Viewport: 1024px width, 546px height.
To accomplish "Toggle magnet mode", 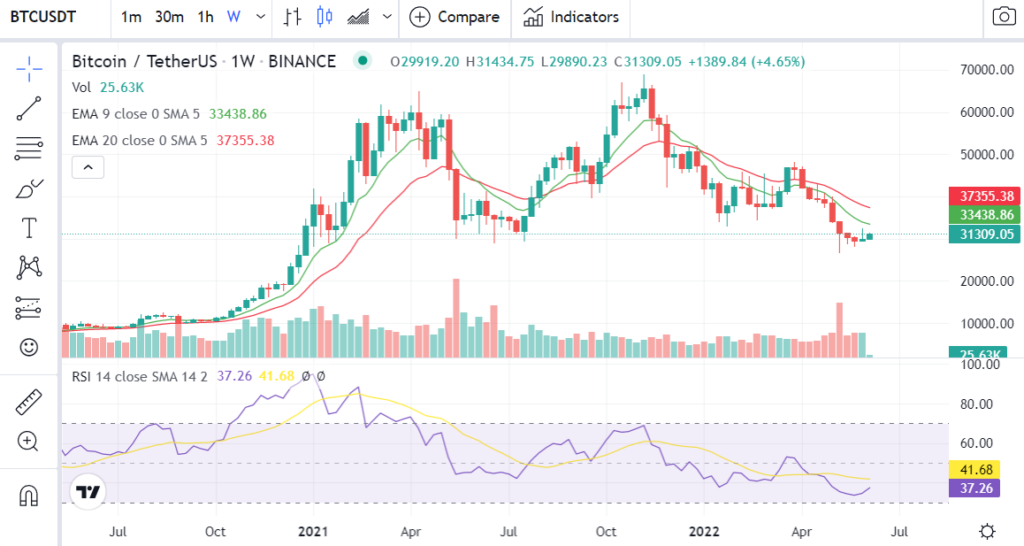I will 29,496.
